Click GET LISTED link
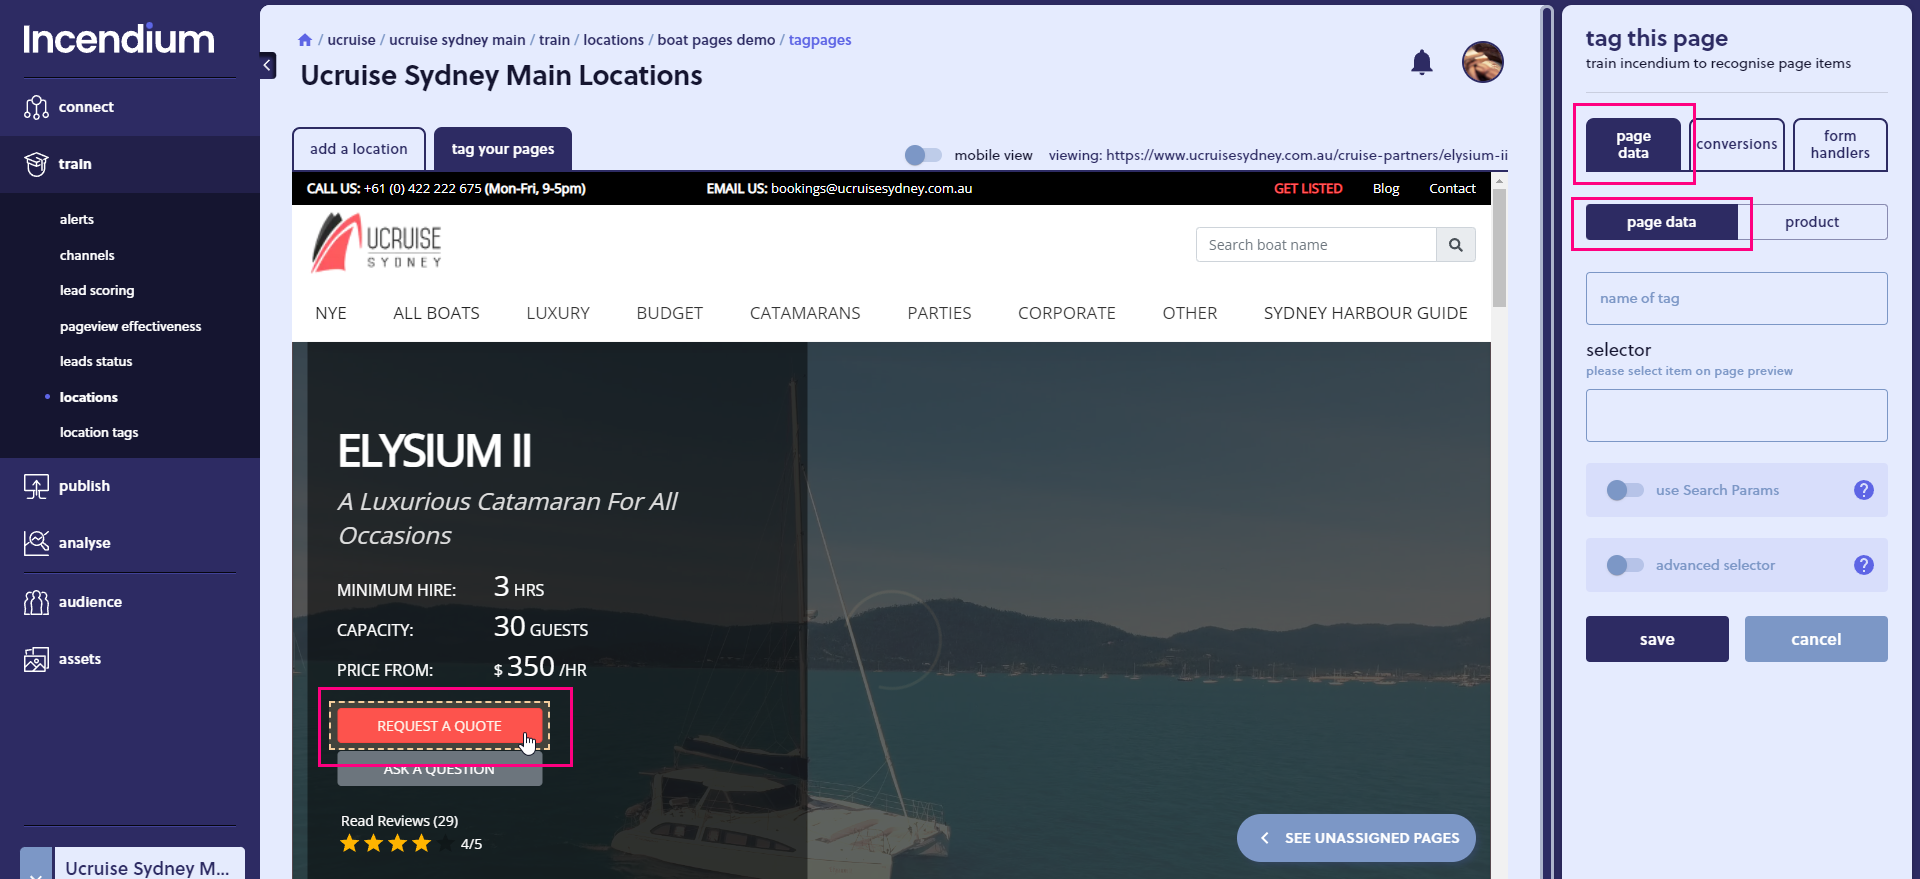The height and width of the screenshot is (879, 1920). (1308, 188)
